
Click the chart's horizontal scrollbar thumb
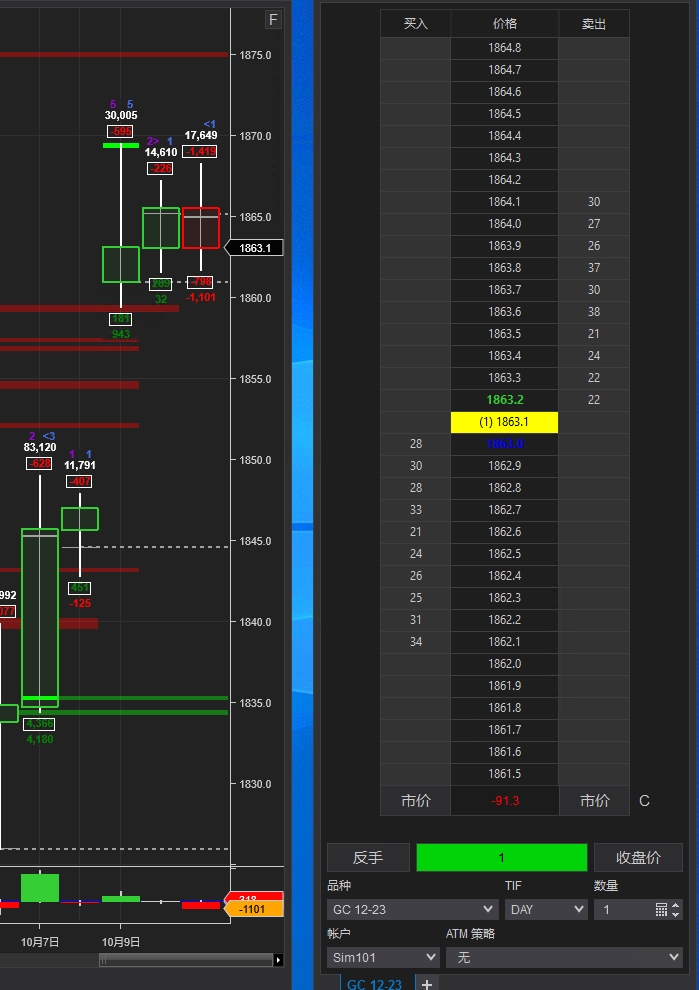tap(186, 960)
